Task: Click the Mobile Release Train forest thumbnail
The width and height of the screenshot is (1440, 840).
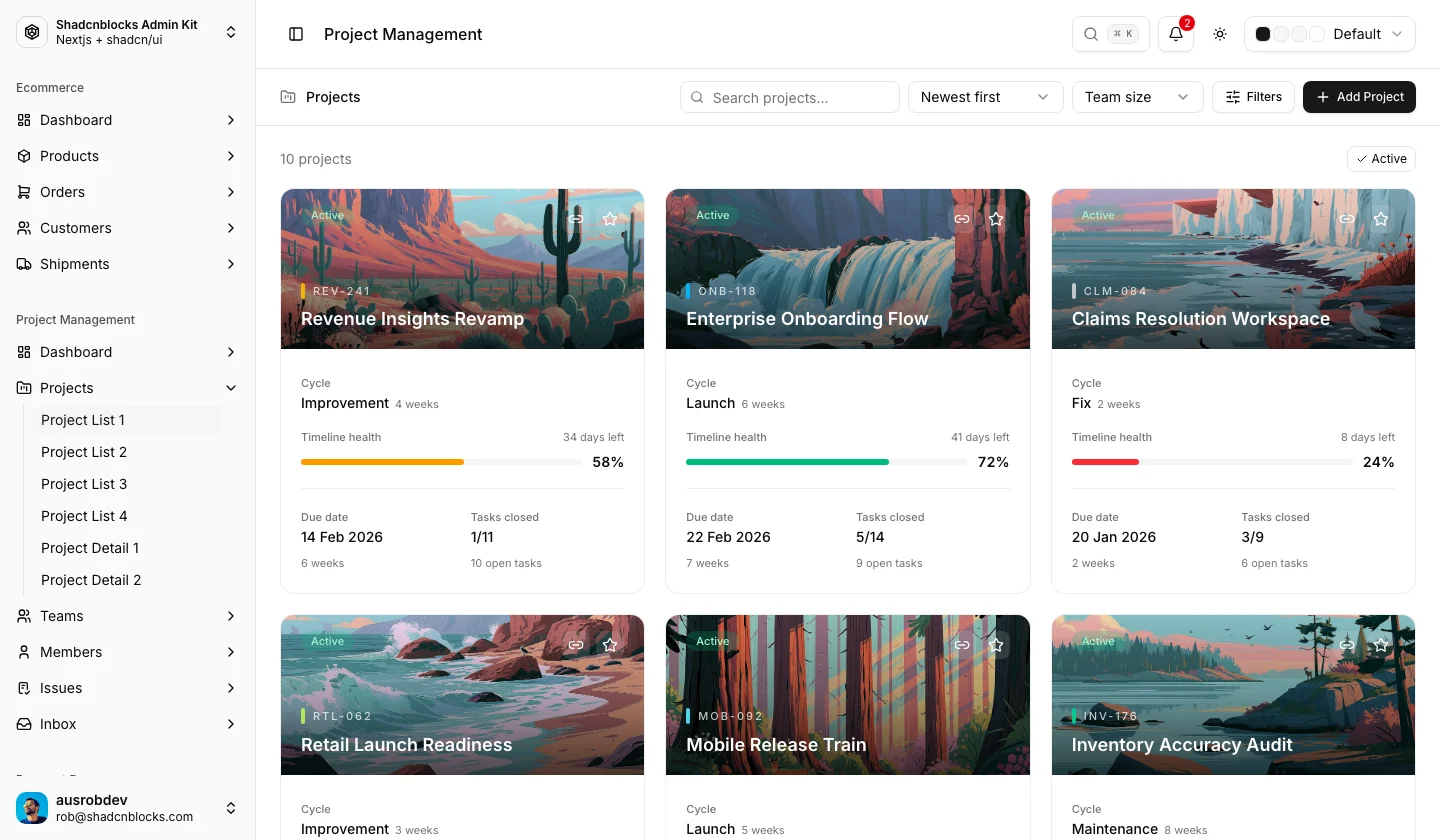Action: point(848,695)
